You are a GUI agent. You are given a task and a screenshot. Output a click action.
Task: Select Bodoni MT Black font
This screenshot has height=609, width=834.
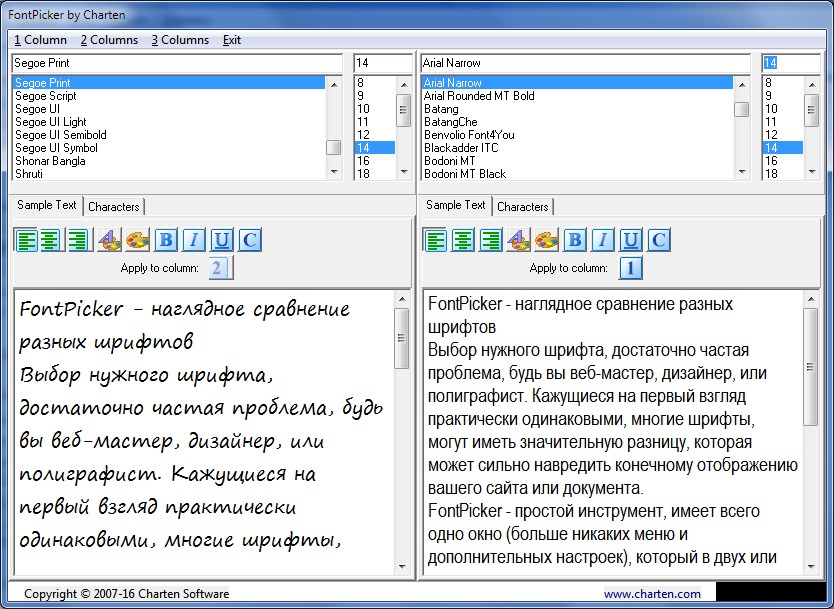577,174
